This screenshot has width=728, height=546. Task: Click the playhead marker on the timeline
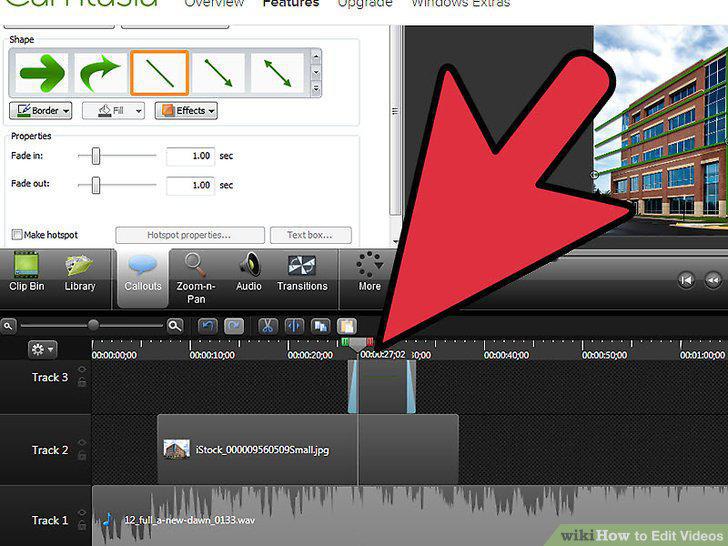coord(358,345)
